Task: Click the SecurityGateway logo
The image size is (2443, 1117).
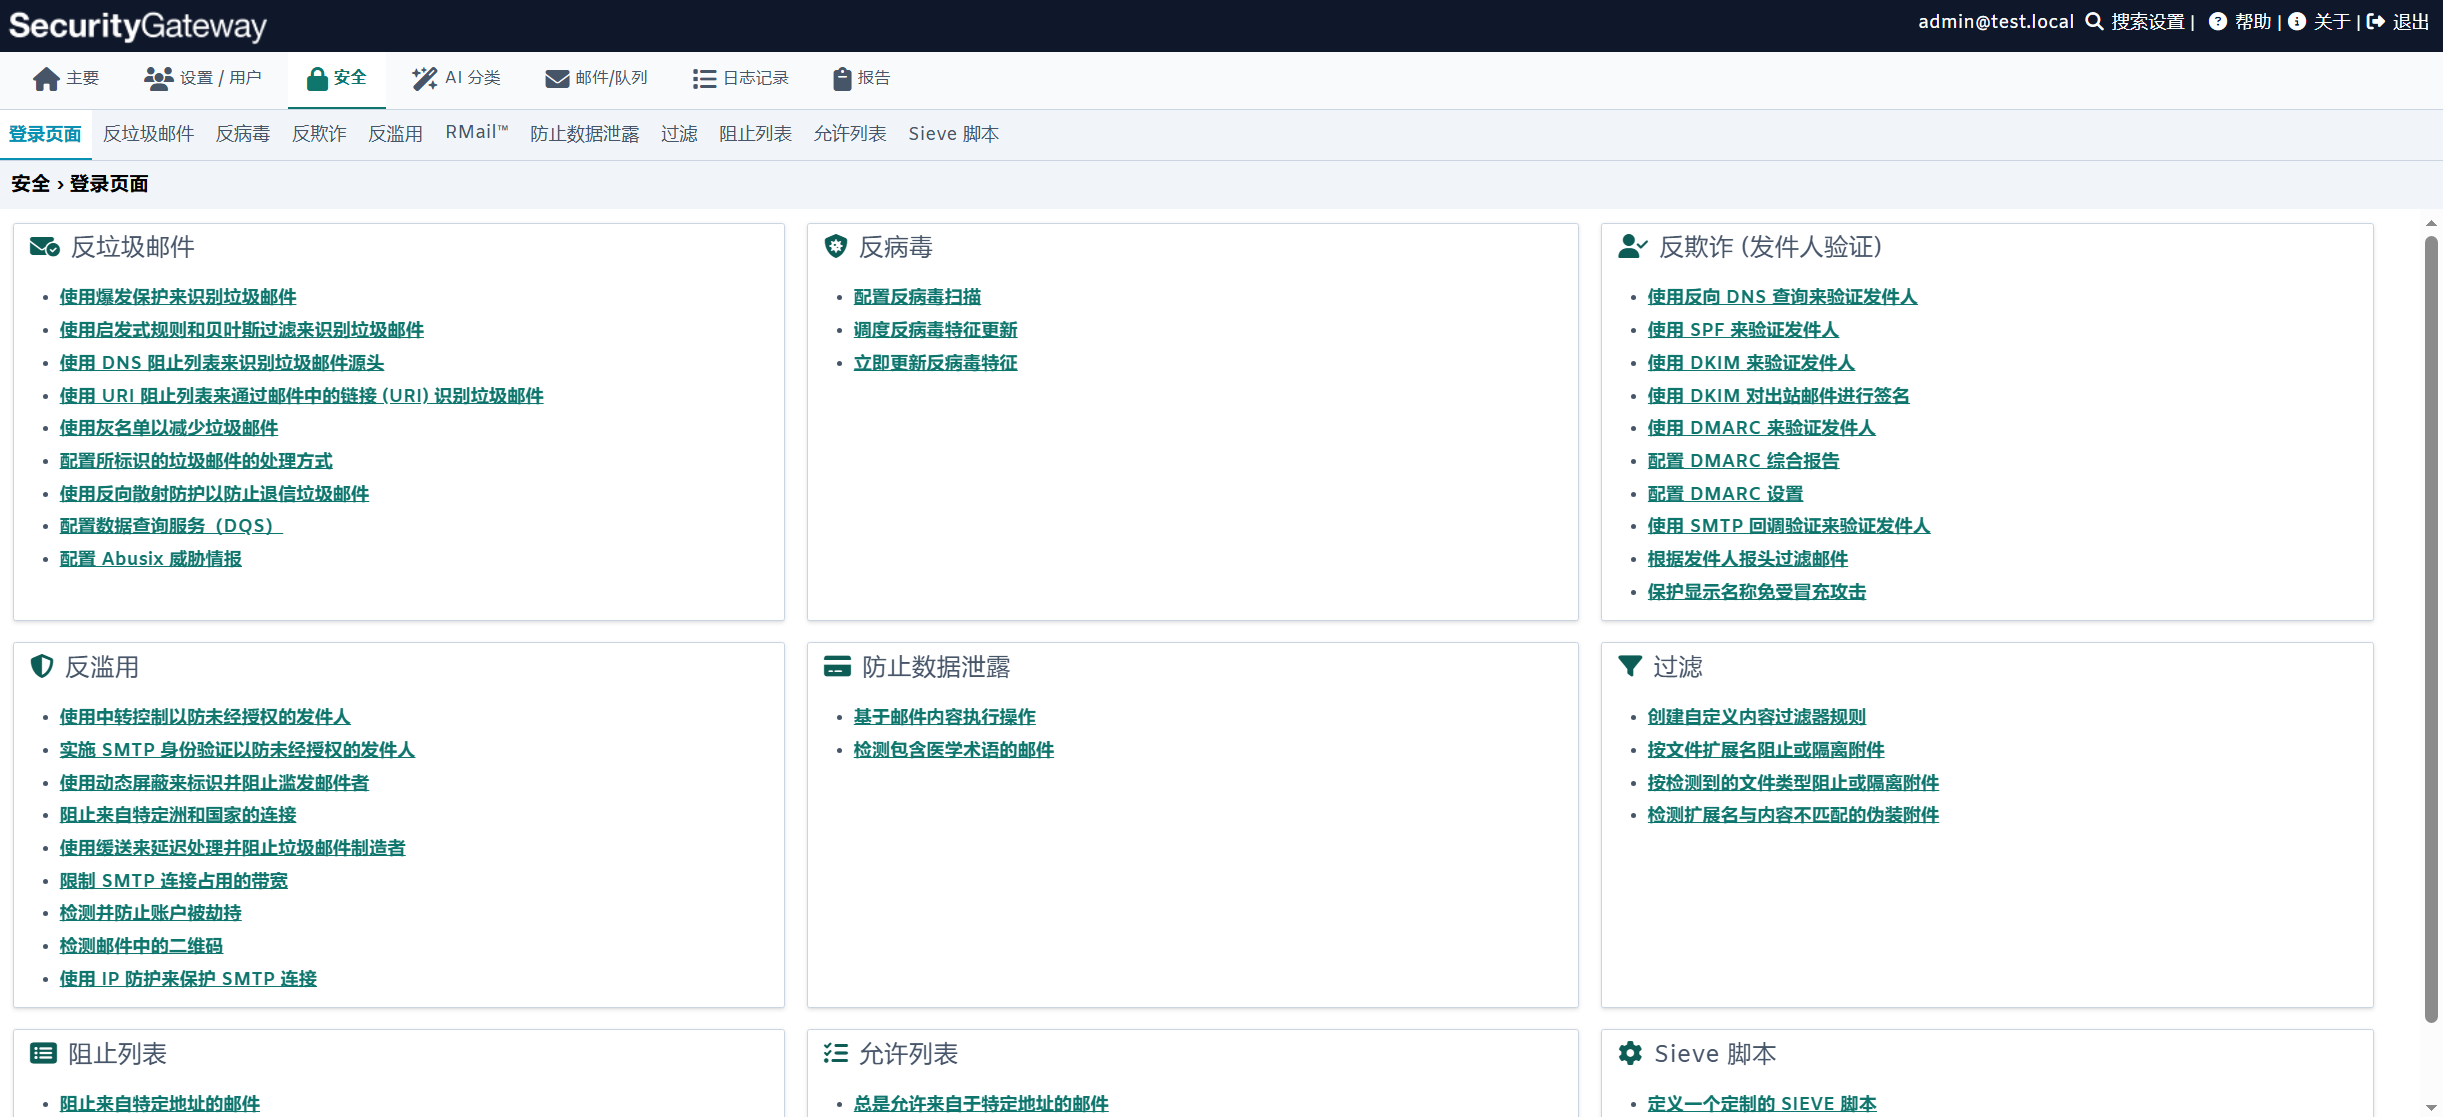Action: point(138,25)
